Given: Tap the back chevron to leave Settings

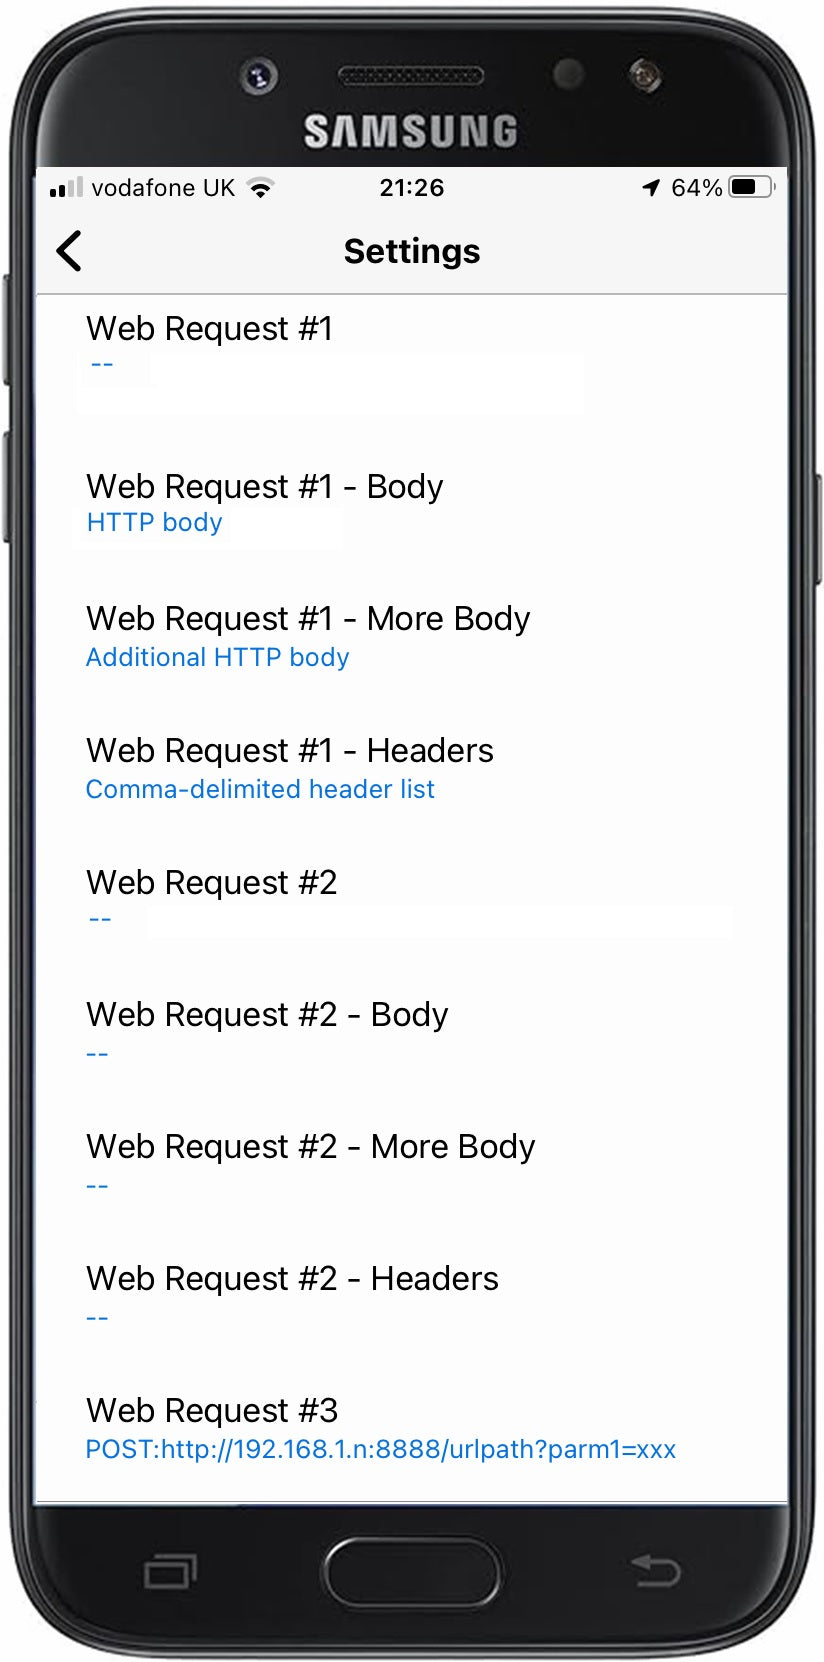Looking at the screenshot, I should coord(68,251).
